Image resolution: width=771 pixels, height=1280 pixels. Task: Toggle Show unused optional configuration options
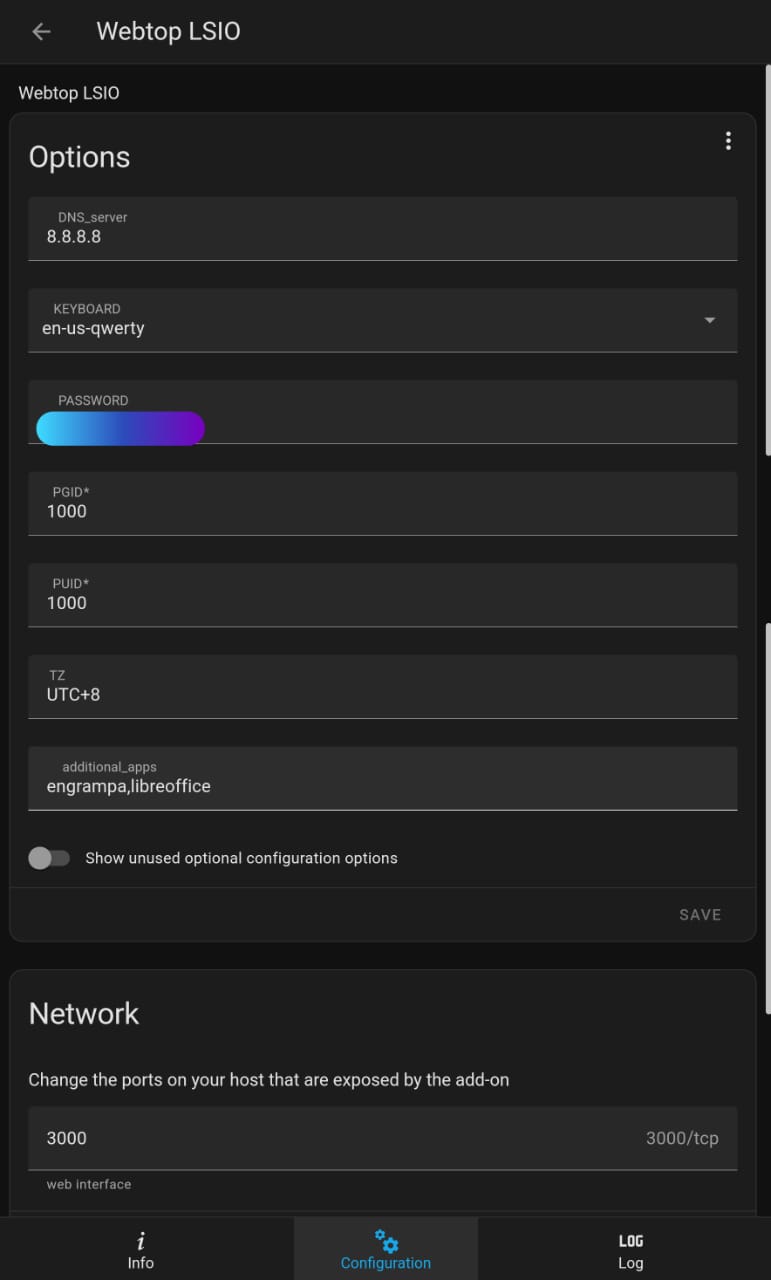pos(49,858)
